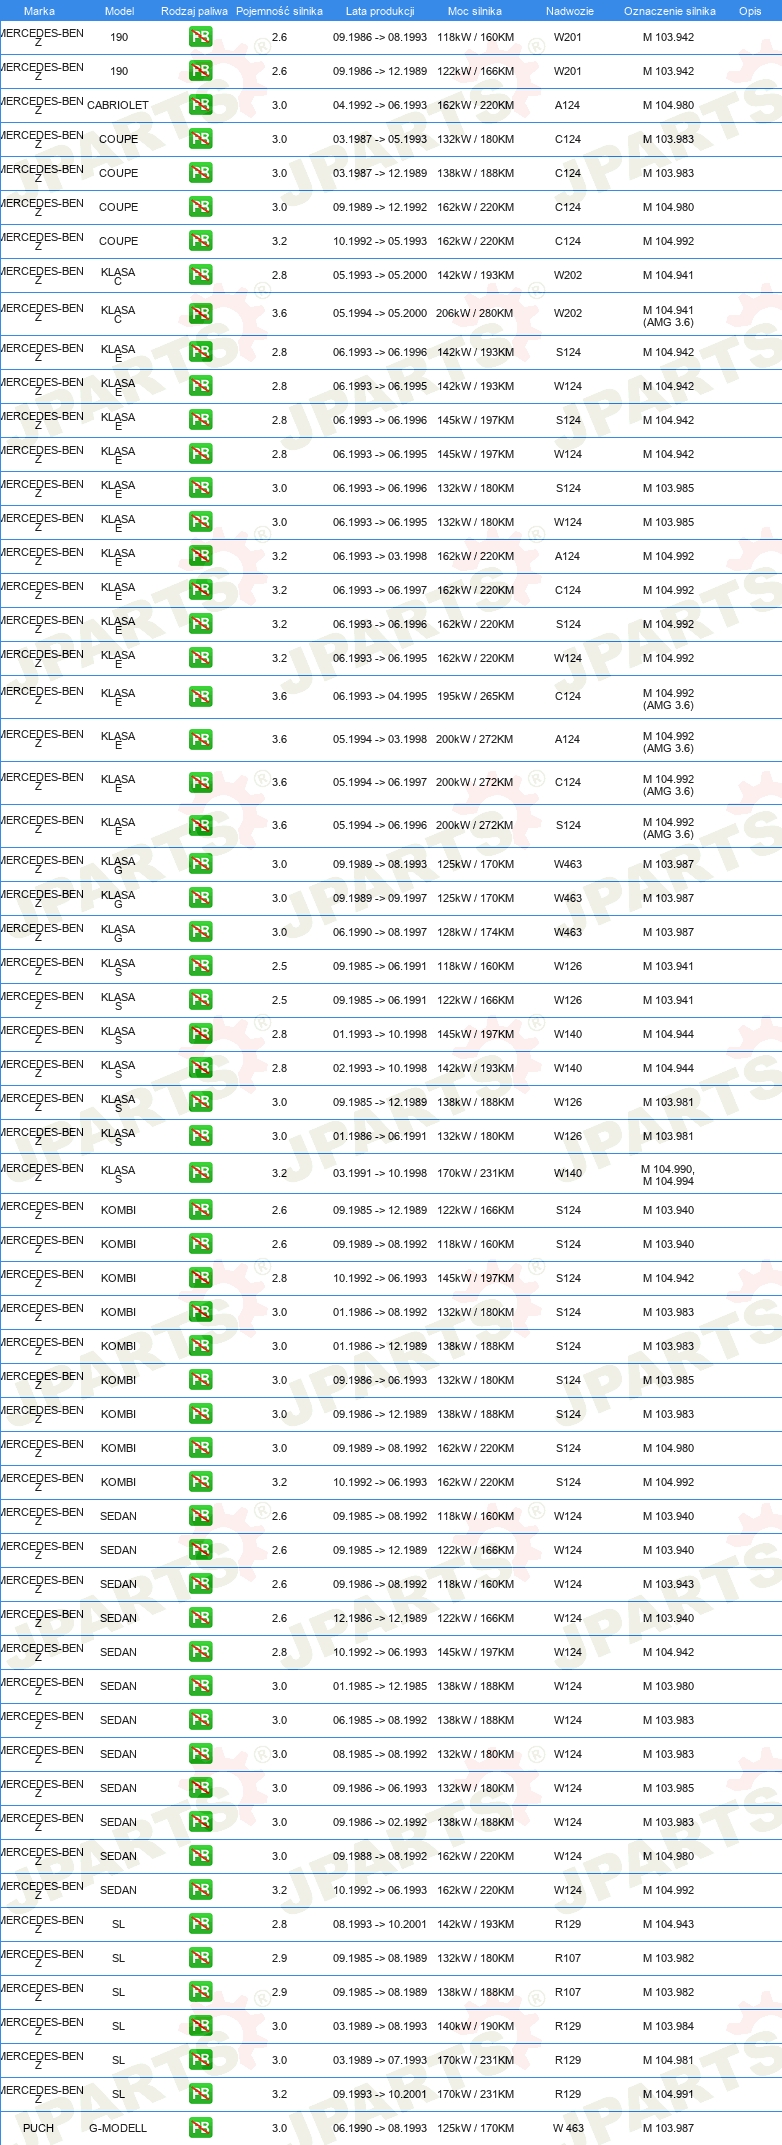Click the 03.1991 -> 10.1998 production years cell

(x=380, y=1173)
